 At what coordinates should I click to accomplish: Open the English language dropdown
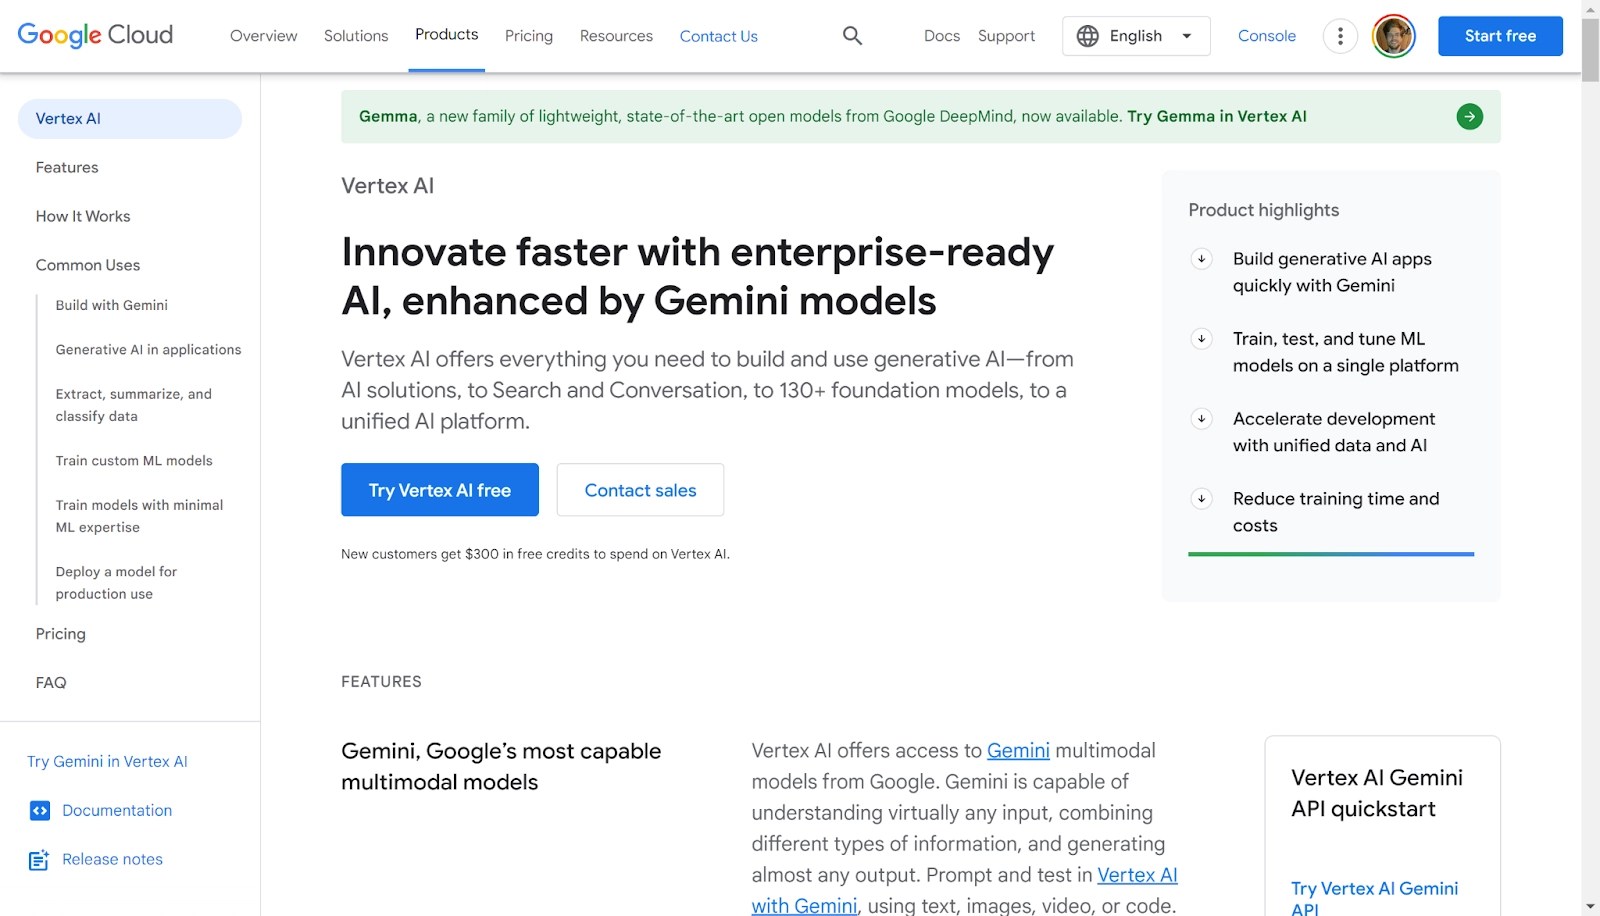tap(1136, 36)
